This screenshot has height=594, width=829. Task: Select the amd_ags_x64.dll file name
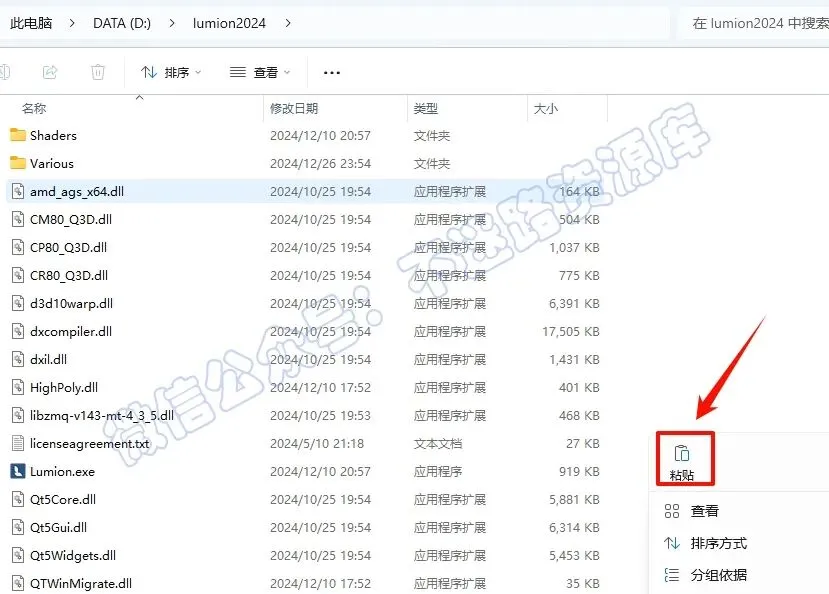pyautogui.click(x=77, y=191)
